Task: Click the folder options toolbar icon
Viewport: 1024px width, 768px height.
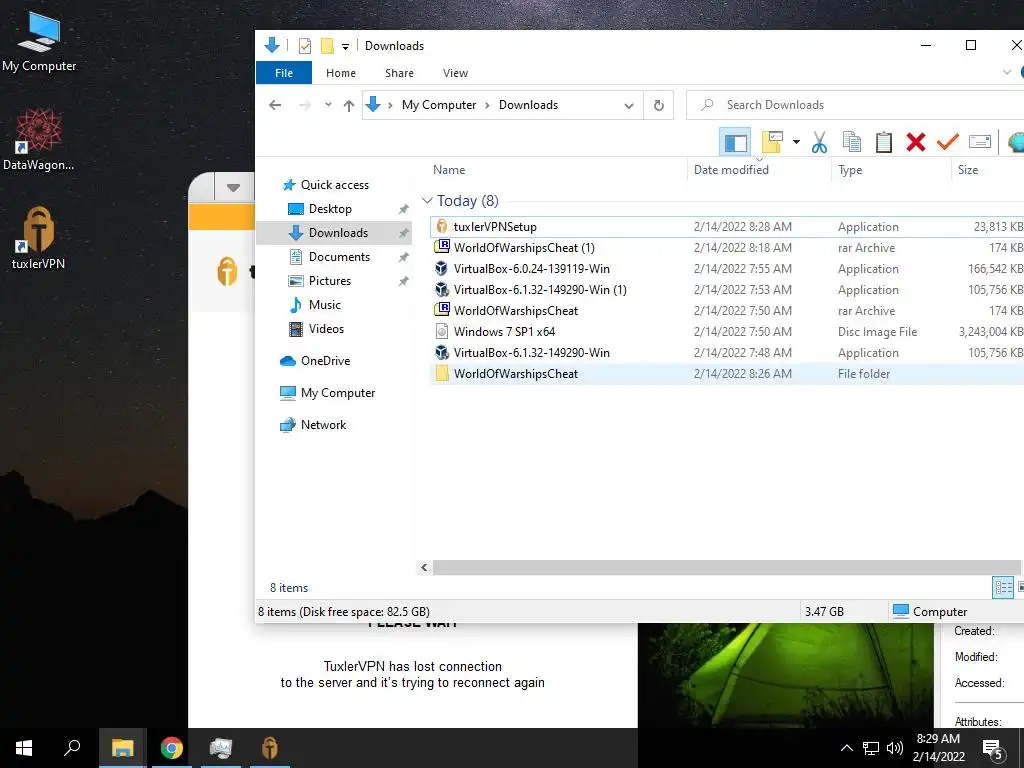Action: 773,142
